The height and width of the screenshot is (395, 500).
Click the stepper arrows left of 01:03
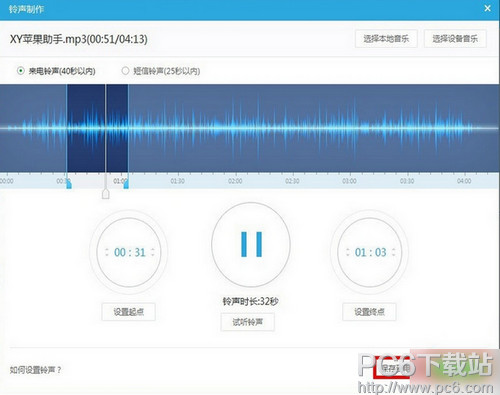(348, 252)
